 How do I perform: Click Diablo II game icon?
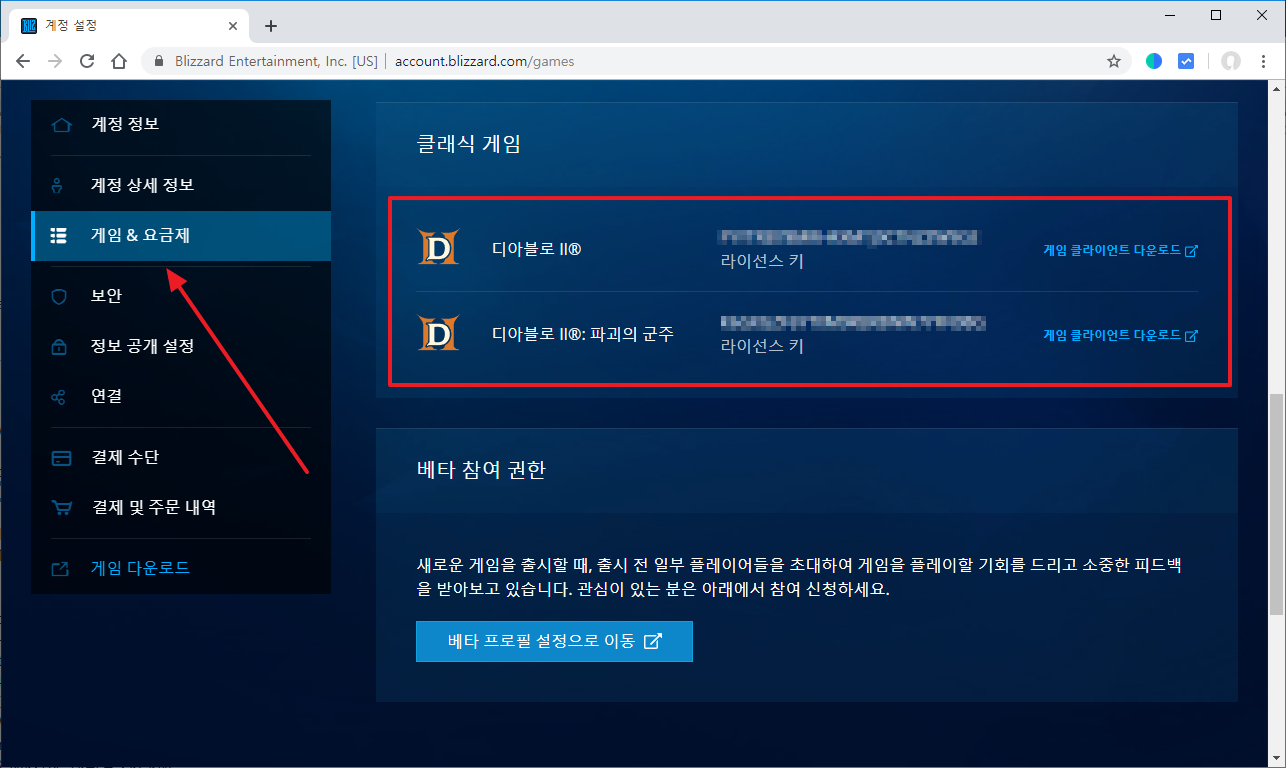coord(437,248)
